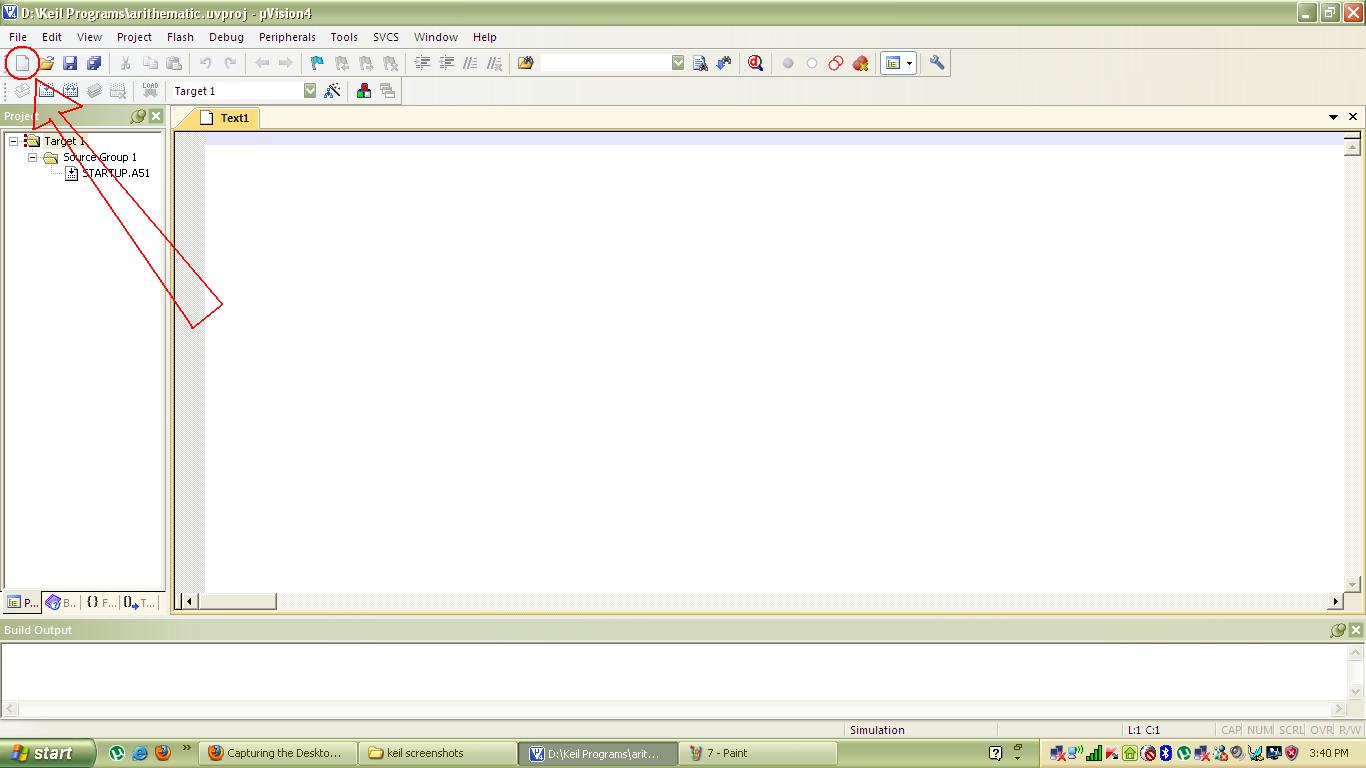Open Manage Multi-Project Workspace icon

(x=388, y=91)
